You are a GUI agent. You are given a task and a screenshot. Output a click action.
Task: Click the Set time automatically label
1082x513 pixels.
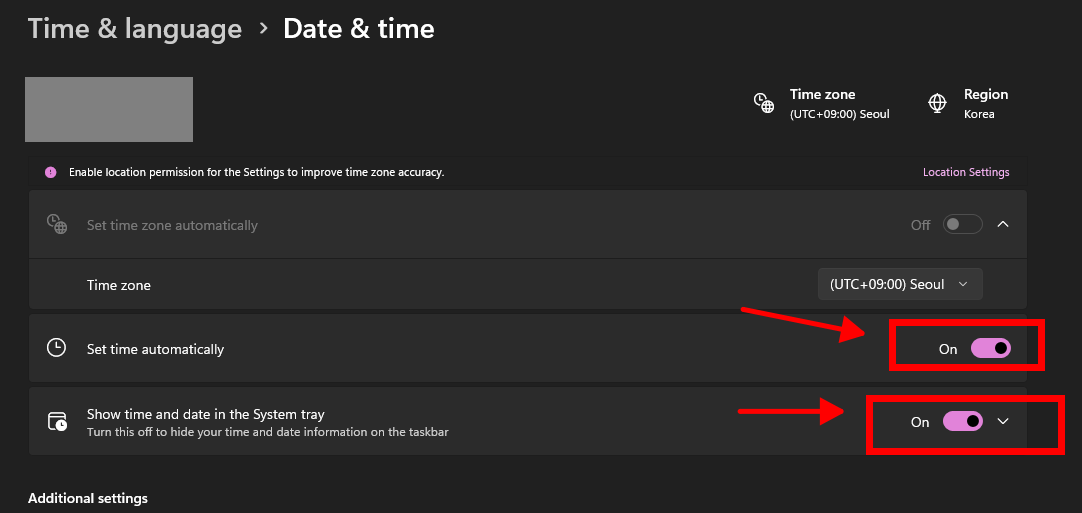155,349
